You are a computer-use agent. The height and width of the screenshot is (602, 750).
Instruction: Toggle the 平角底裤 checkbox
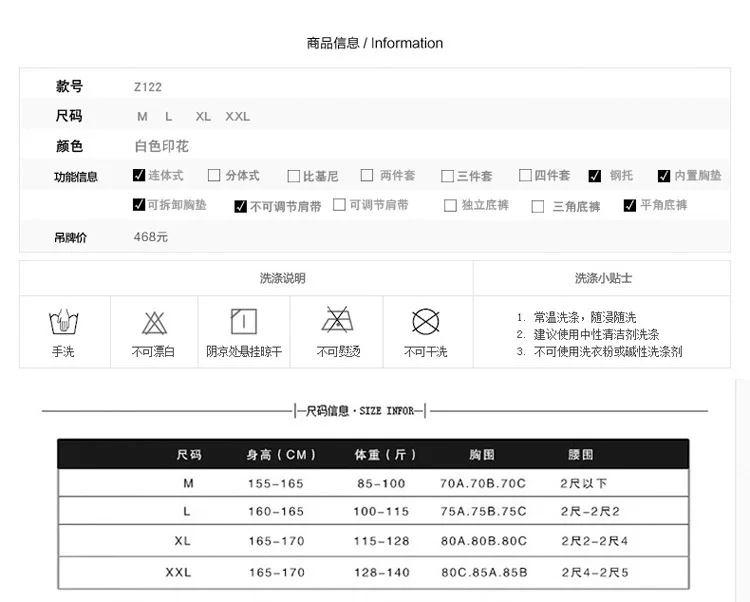[630, 206]
